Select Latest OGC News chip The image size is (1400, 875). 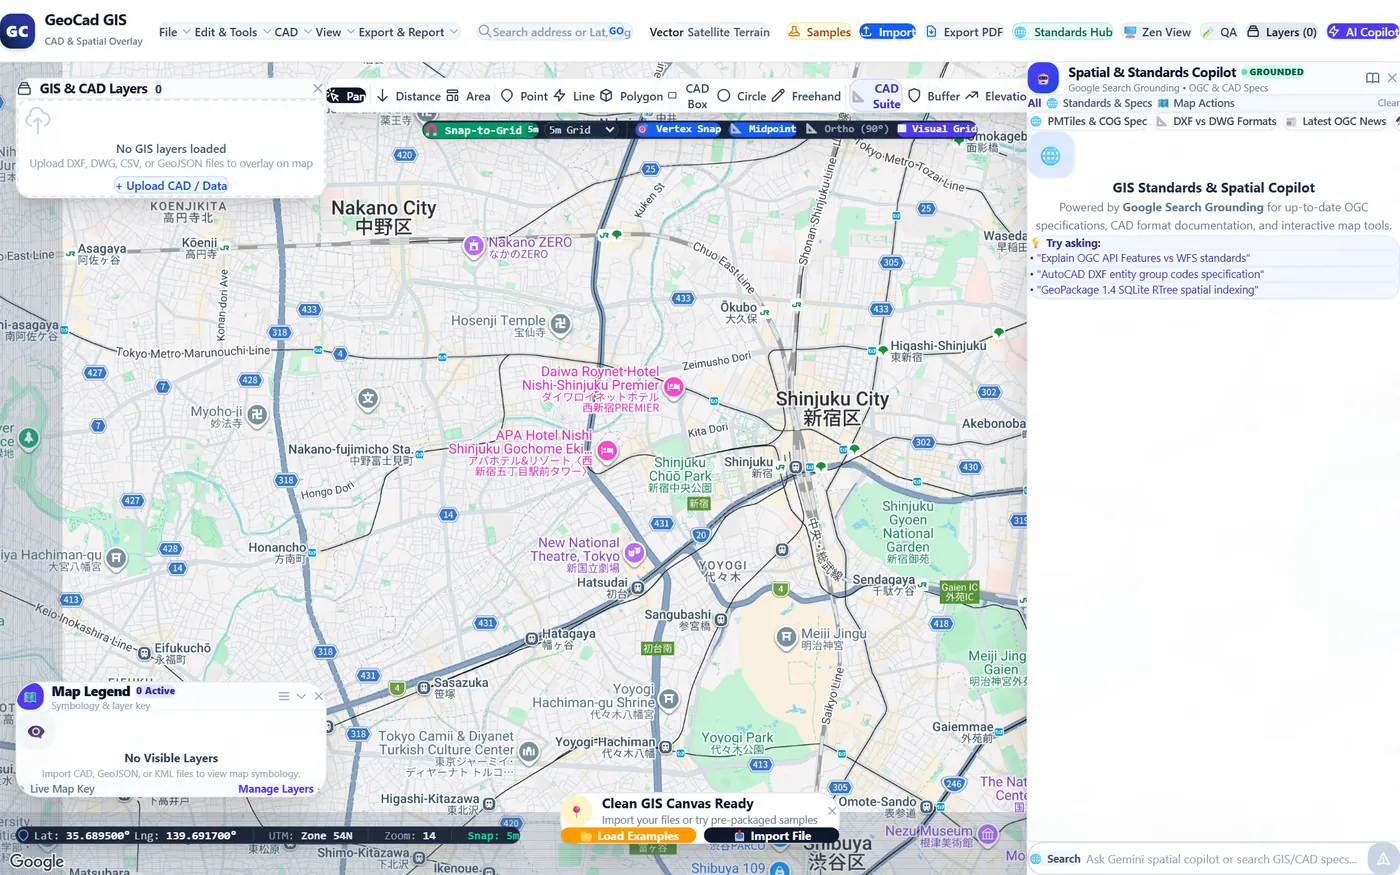click(1336, 121)
